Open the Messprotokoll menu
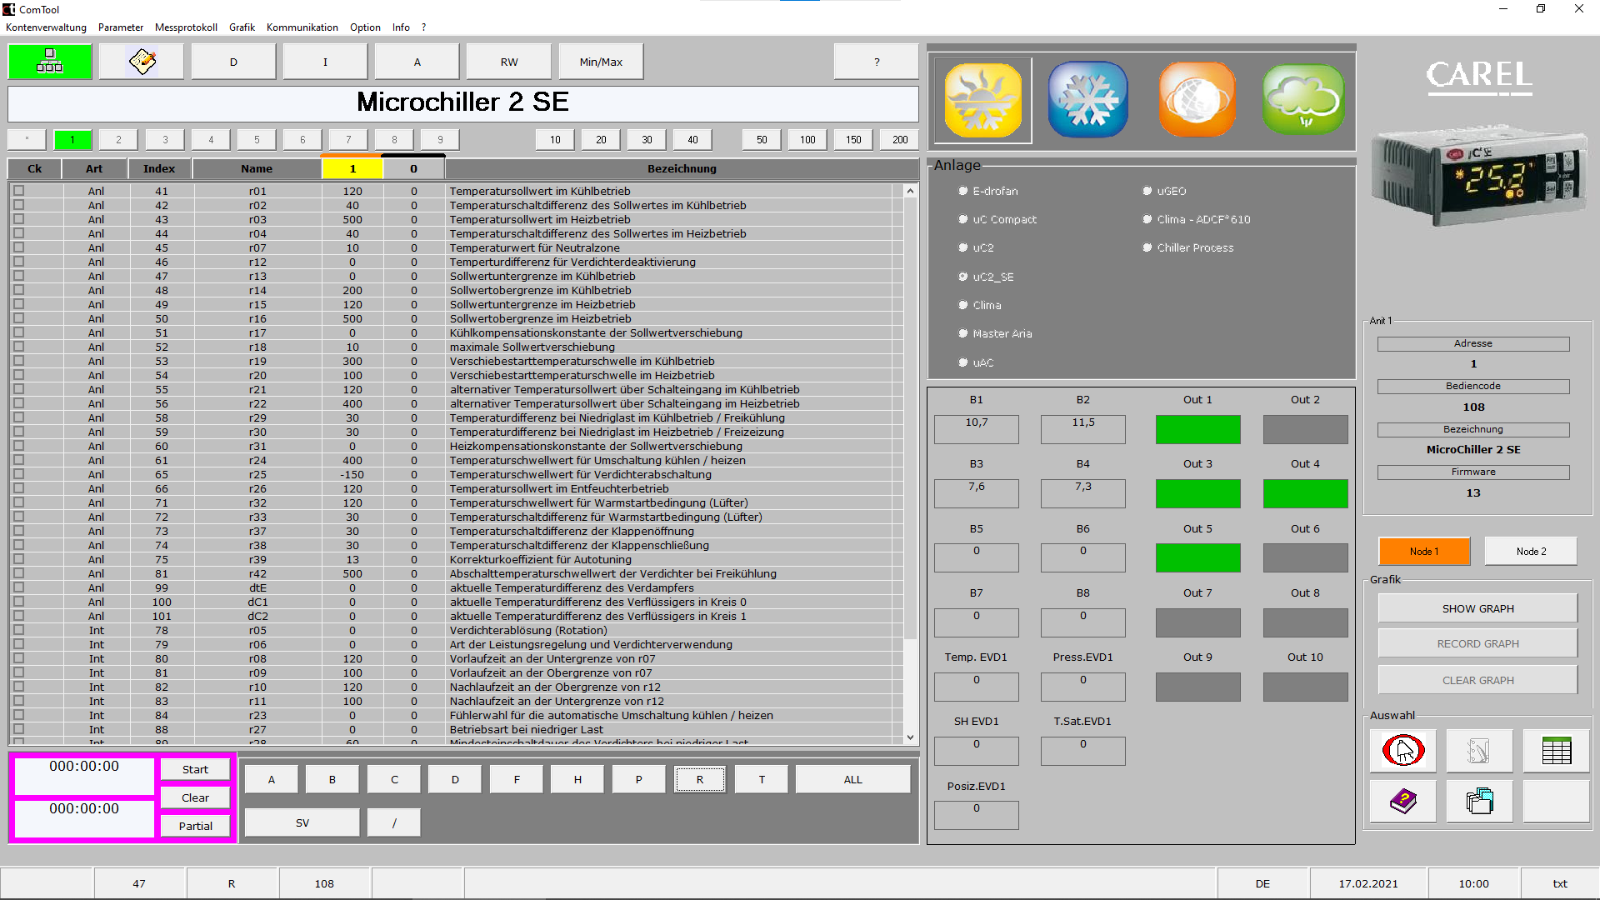Image resolution: width=1600 pixels, height=900 pixels. click(x=186, y=27)
